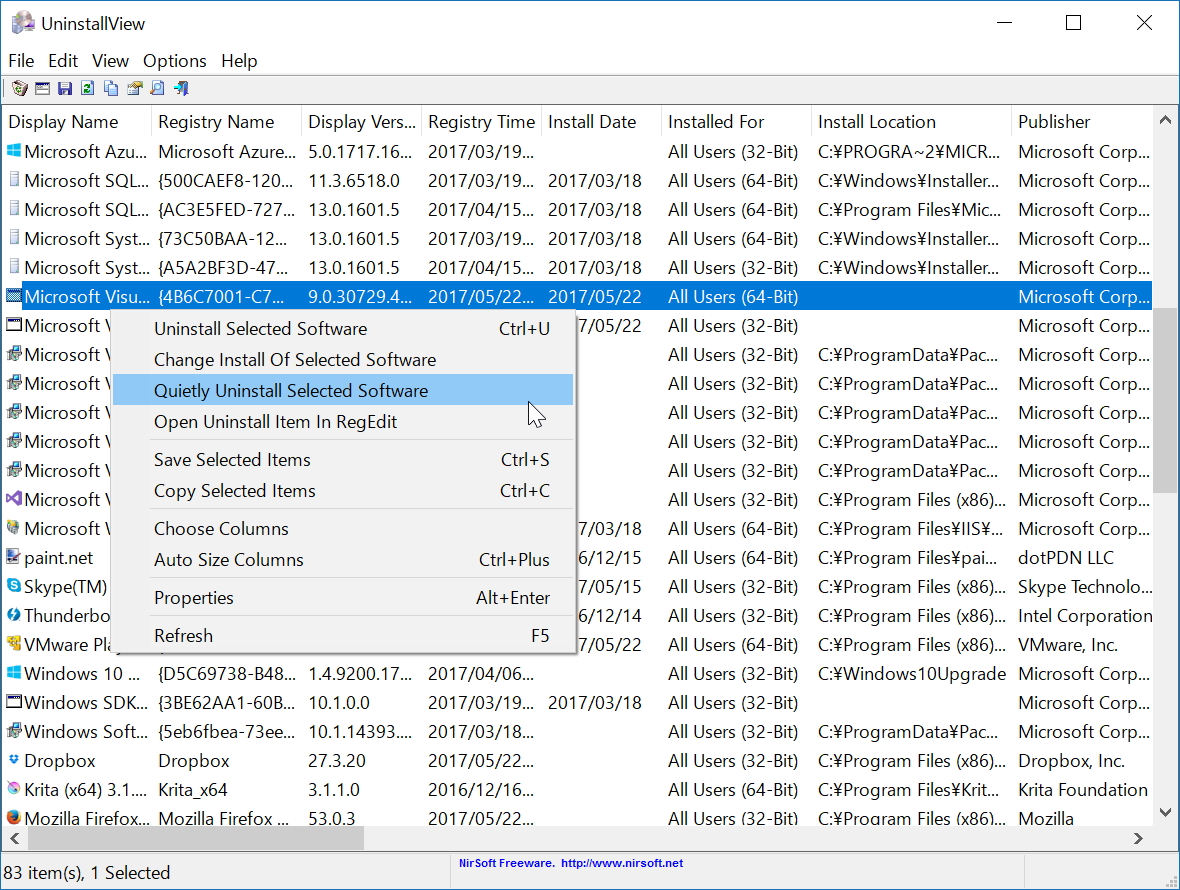Click the Mozilla Firefox row icon
The width and height of the screenshot is (1180, 890).
tap(14, 817)
